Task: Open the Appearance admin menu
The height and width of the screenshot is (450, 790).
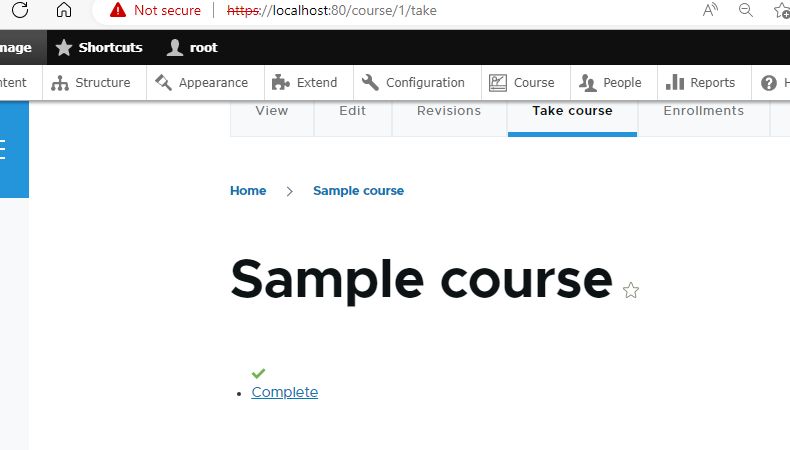Action: click(202, 83)
